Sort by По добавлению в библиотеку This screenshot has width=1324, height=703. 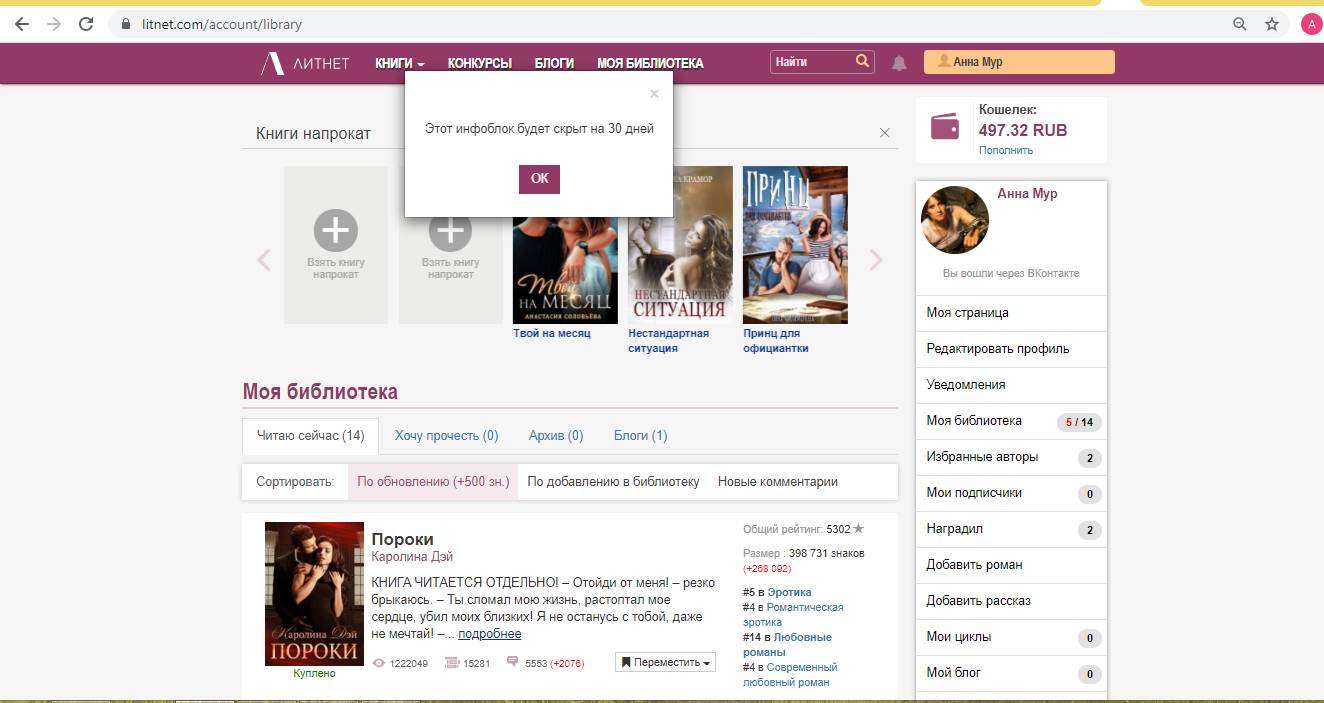[613, 481]
